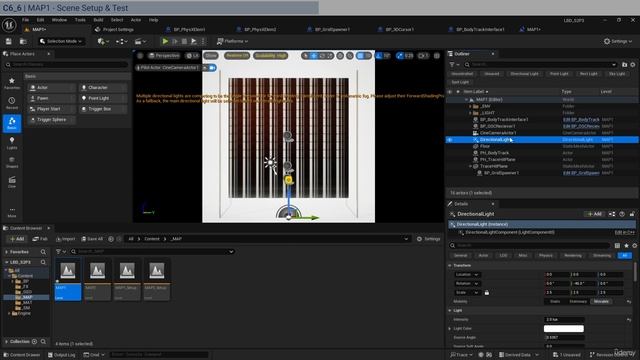640x360 pixels.
Task: Click reset-to-default arrow for Mobility
Action: click(629, 302)
